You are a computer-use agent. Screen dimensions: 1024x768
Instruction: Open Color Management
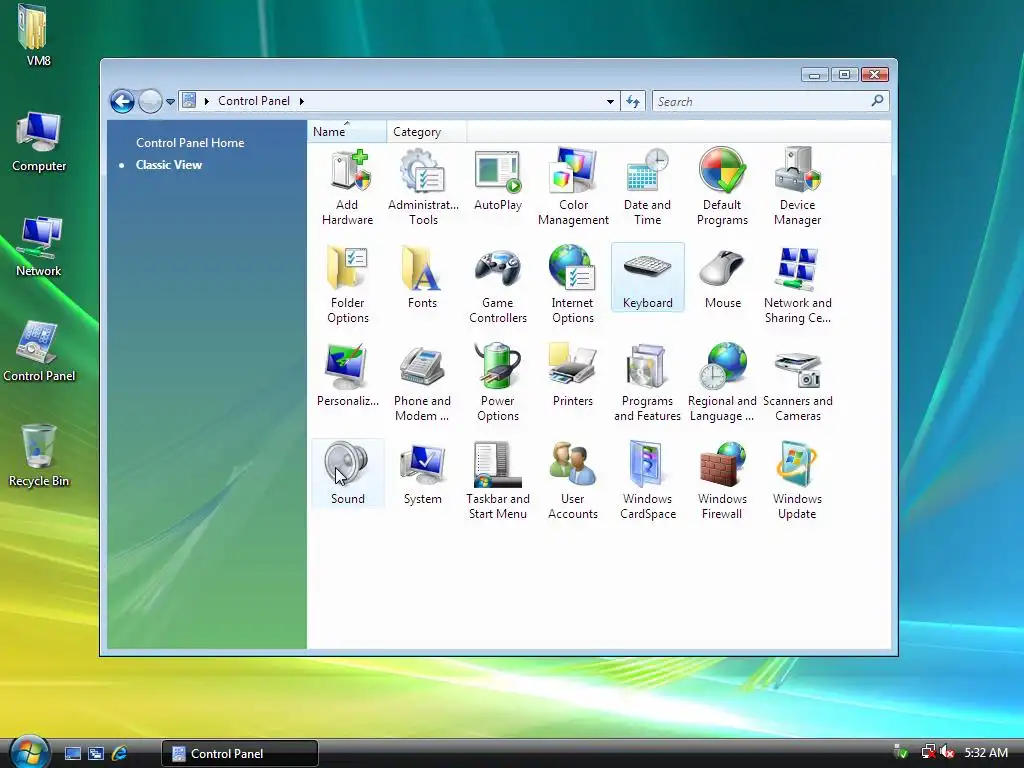[x=573, y=187]
